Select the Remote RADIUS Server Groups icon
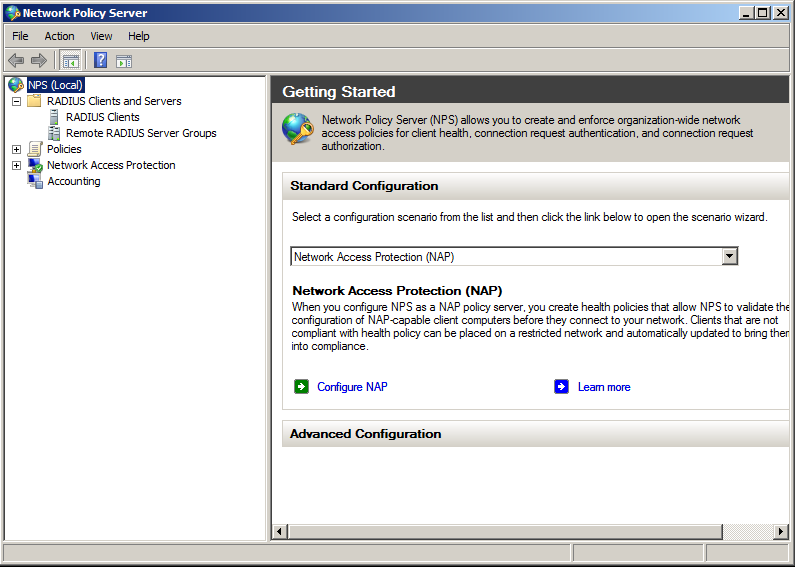Image resolution: width=795 pixels, height=567 pixels. coord(54,133)
